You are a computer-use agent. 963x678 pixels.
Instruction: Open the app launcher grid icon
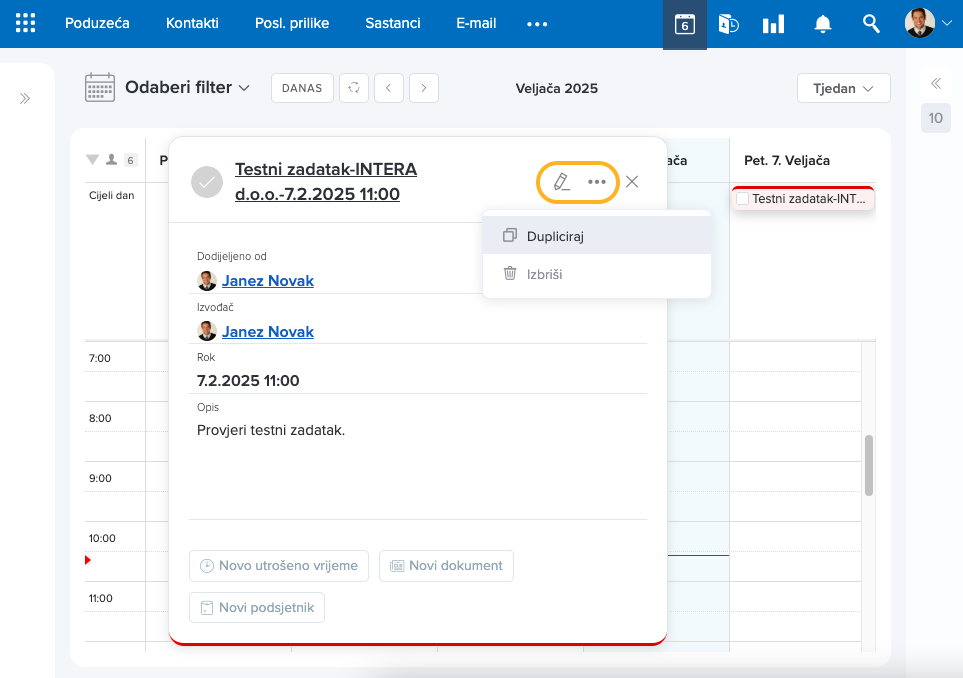[x=26, y=23]
